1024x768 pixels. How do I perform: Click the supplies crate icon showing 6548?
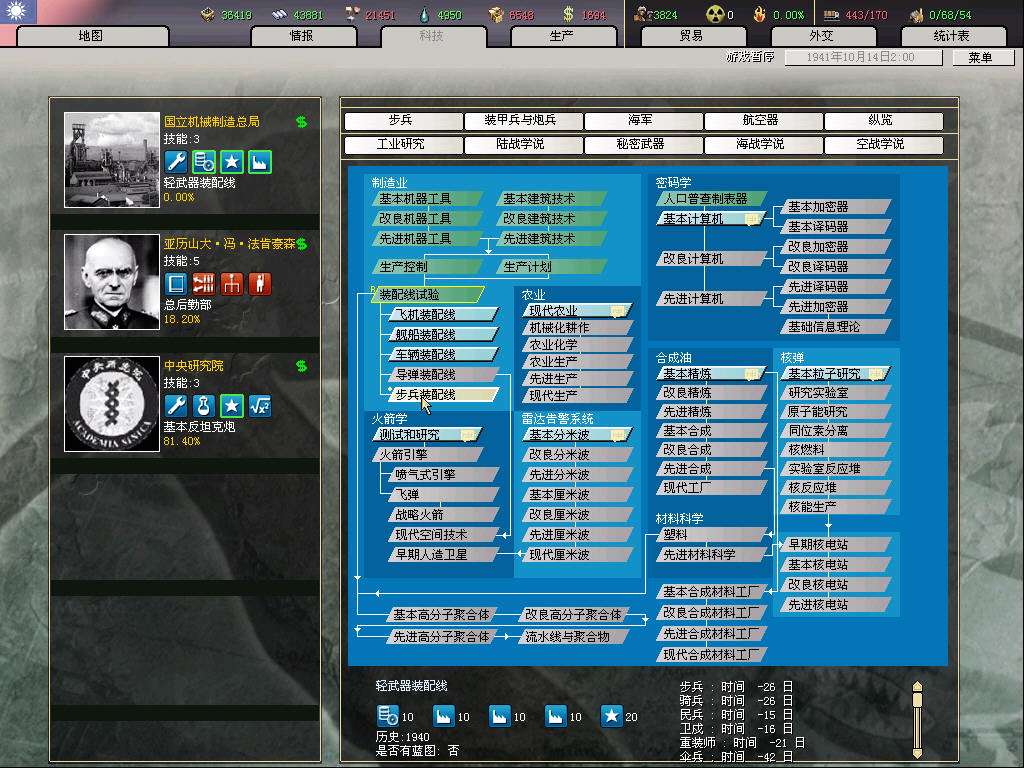(496, 14)
